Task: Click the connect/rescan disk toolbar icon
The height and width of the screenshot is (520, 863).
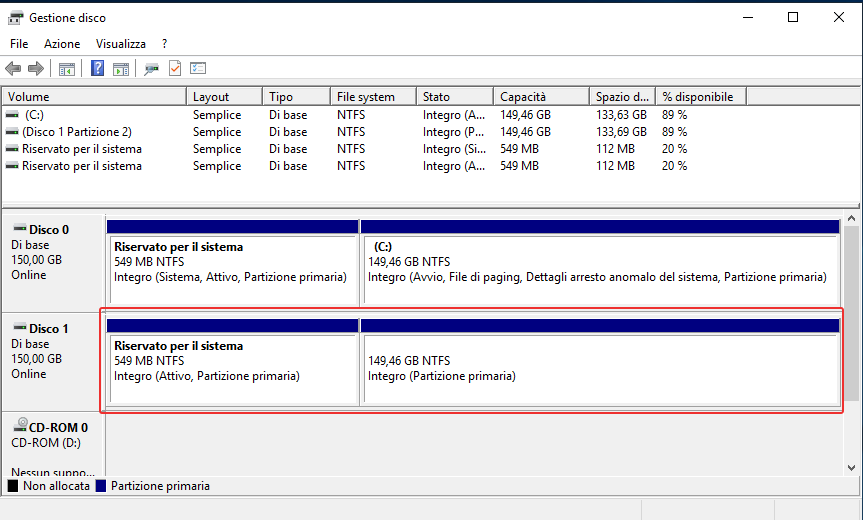Action: [x=151, y=69]
